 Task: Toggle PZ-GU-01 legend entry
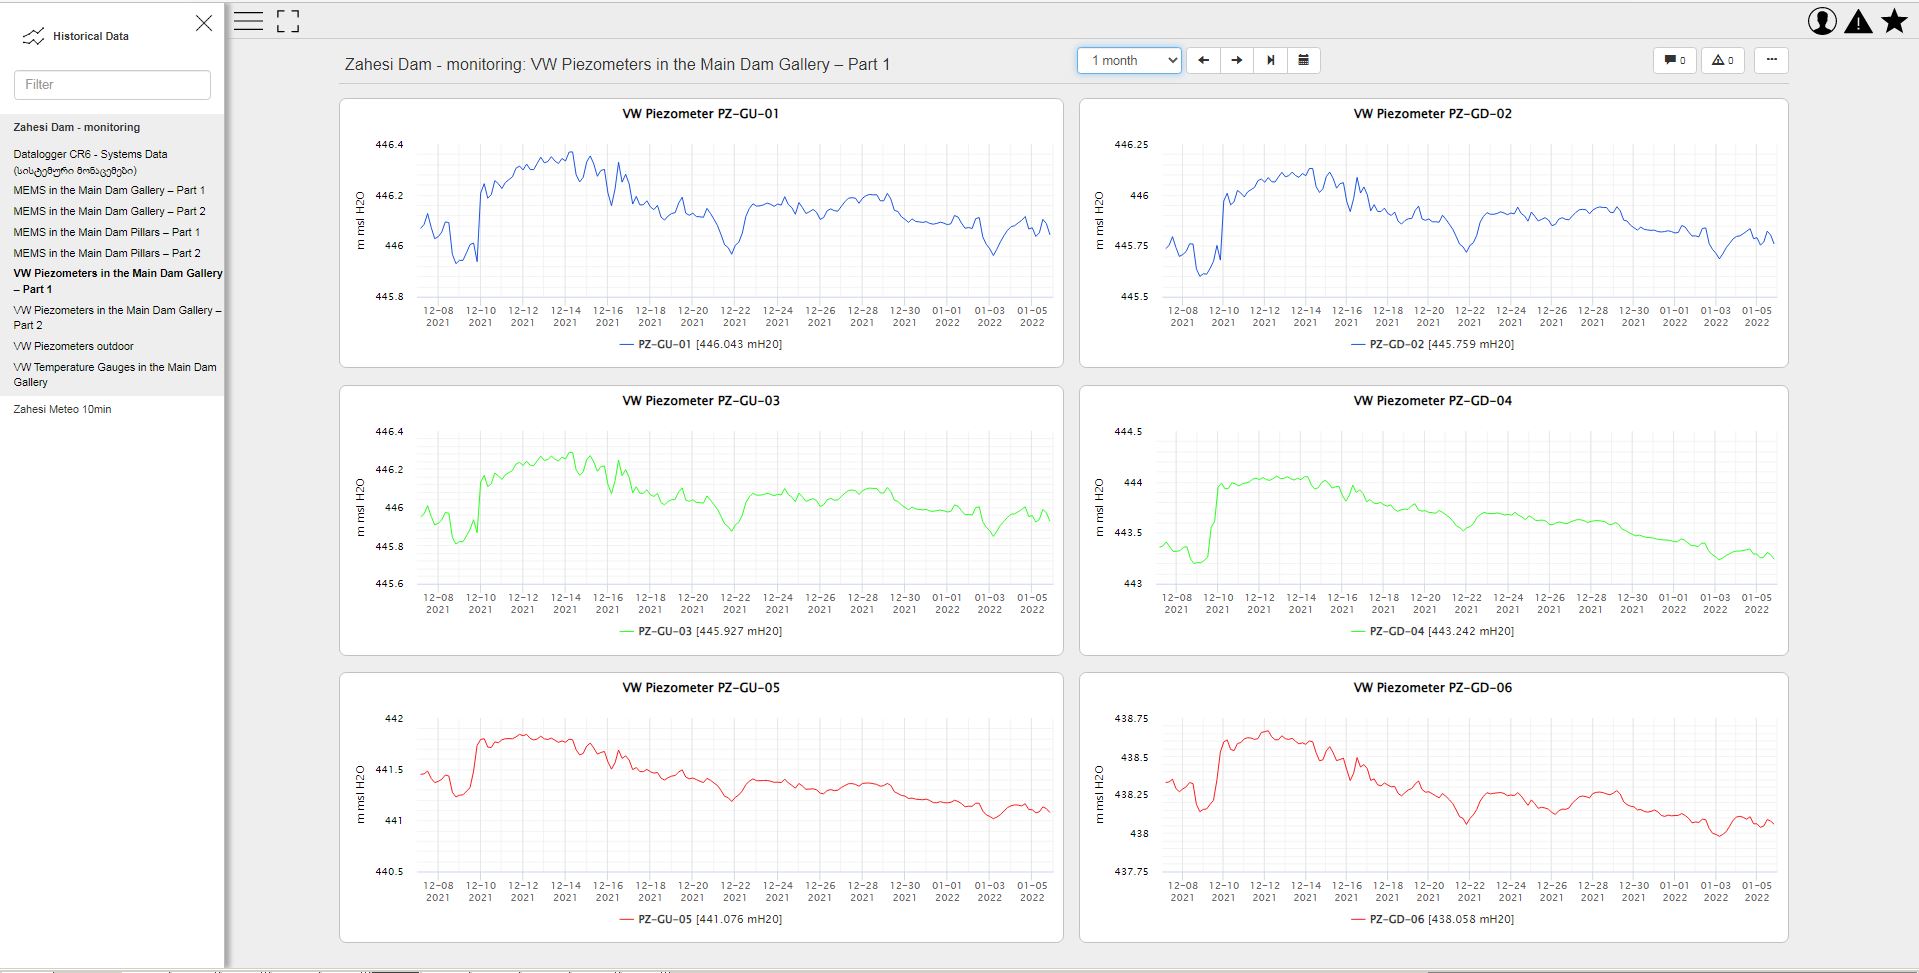tap(701, 344)
